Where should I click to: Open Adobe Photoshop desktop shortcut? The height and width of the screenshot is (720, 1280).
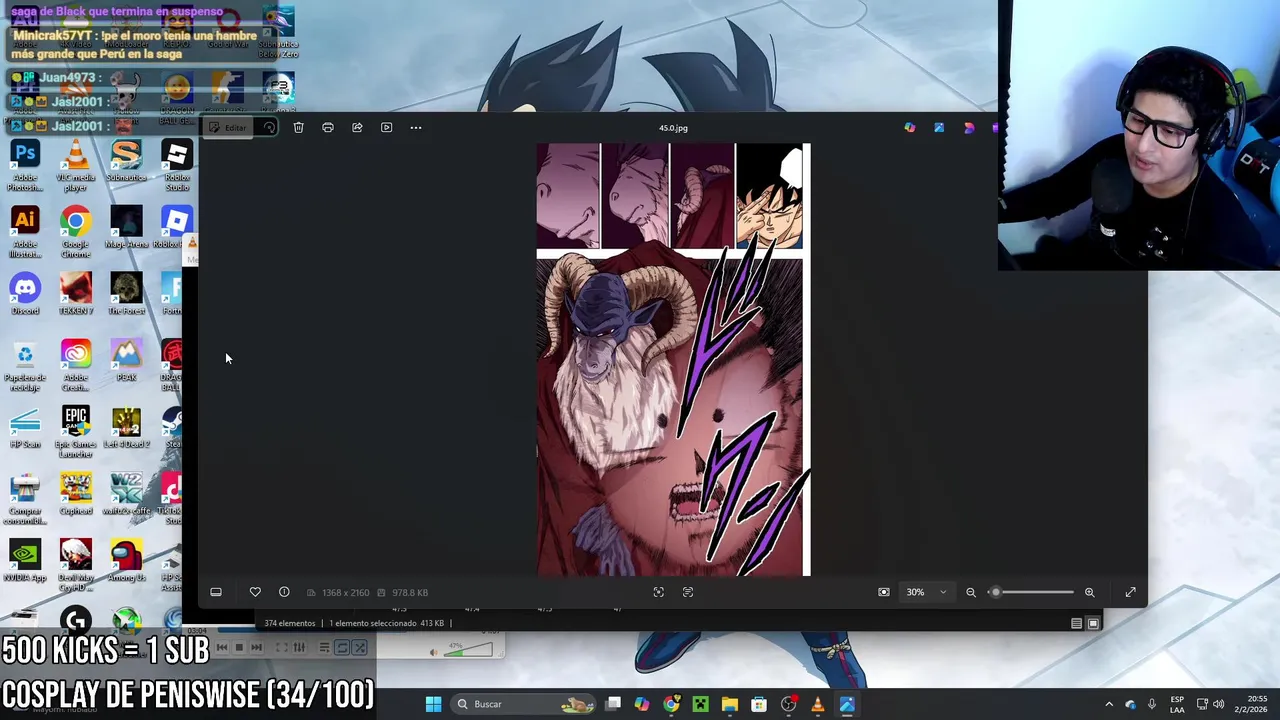25,166
